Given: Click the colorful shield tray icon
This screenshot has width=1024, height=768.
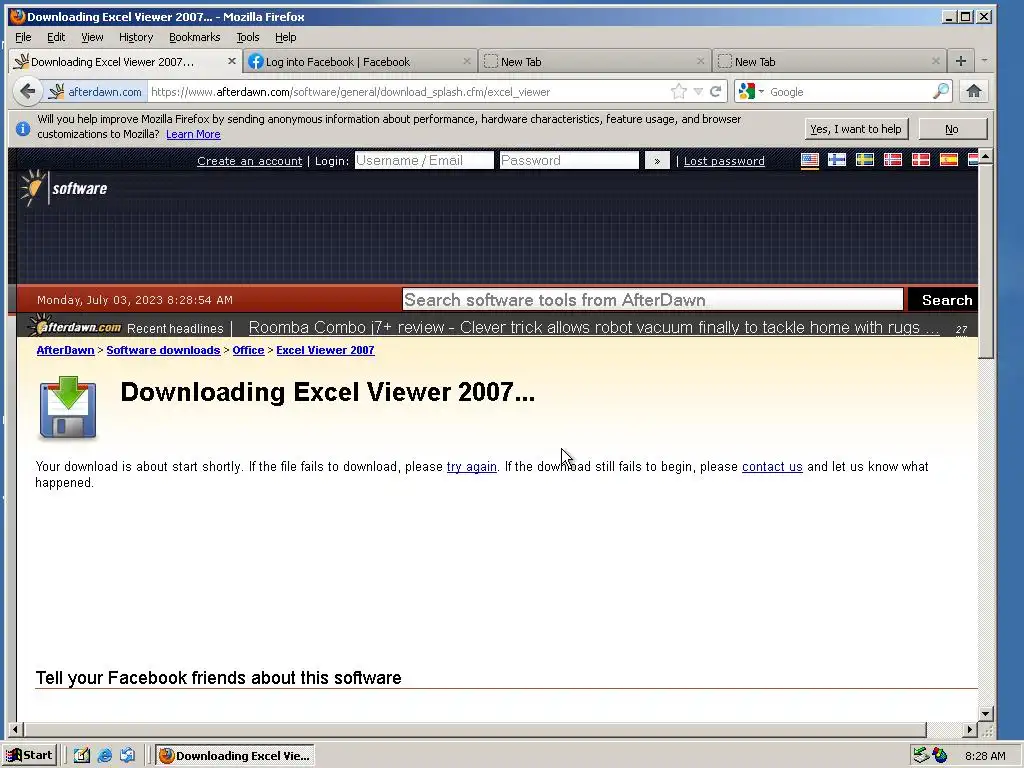Looking at the screenshot, I should point(940,755).
